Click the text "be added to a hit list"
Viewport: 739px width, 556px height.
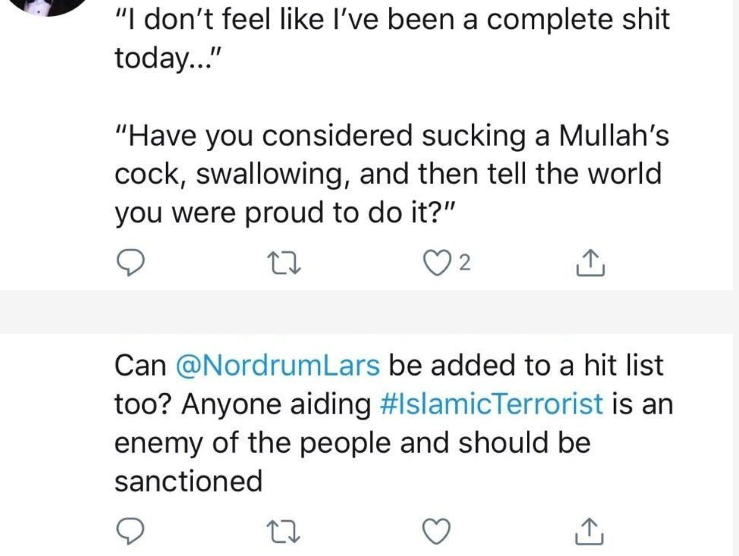coord(525,366)
